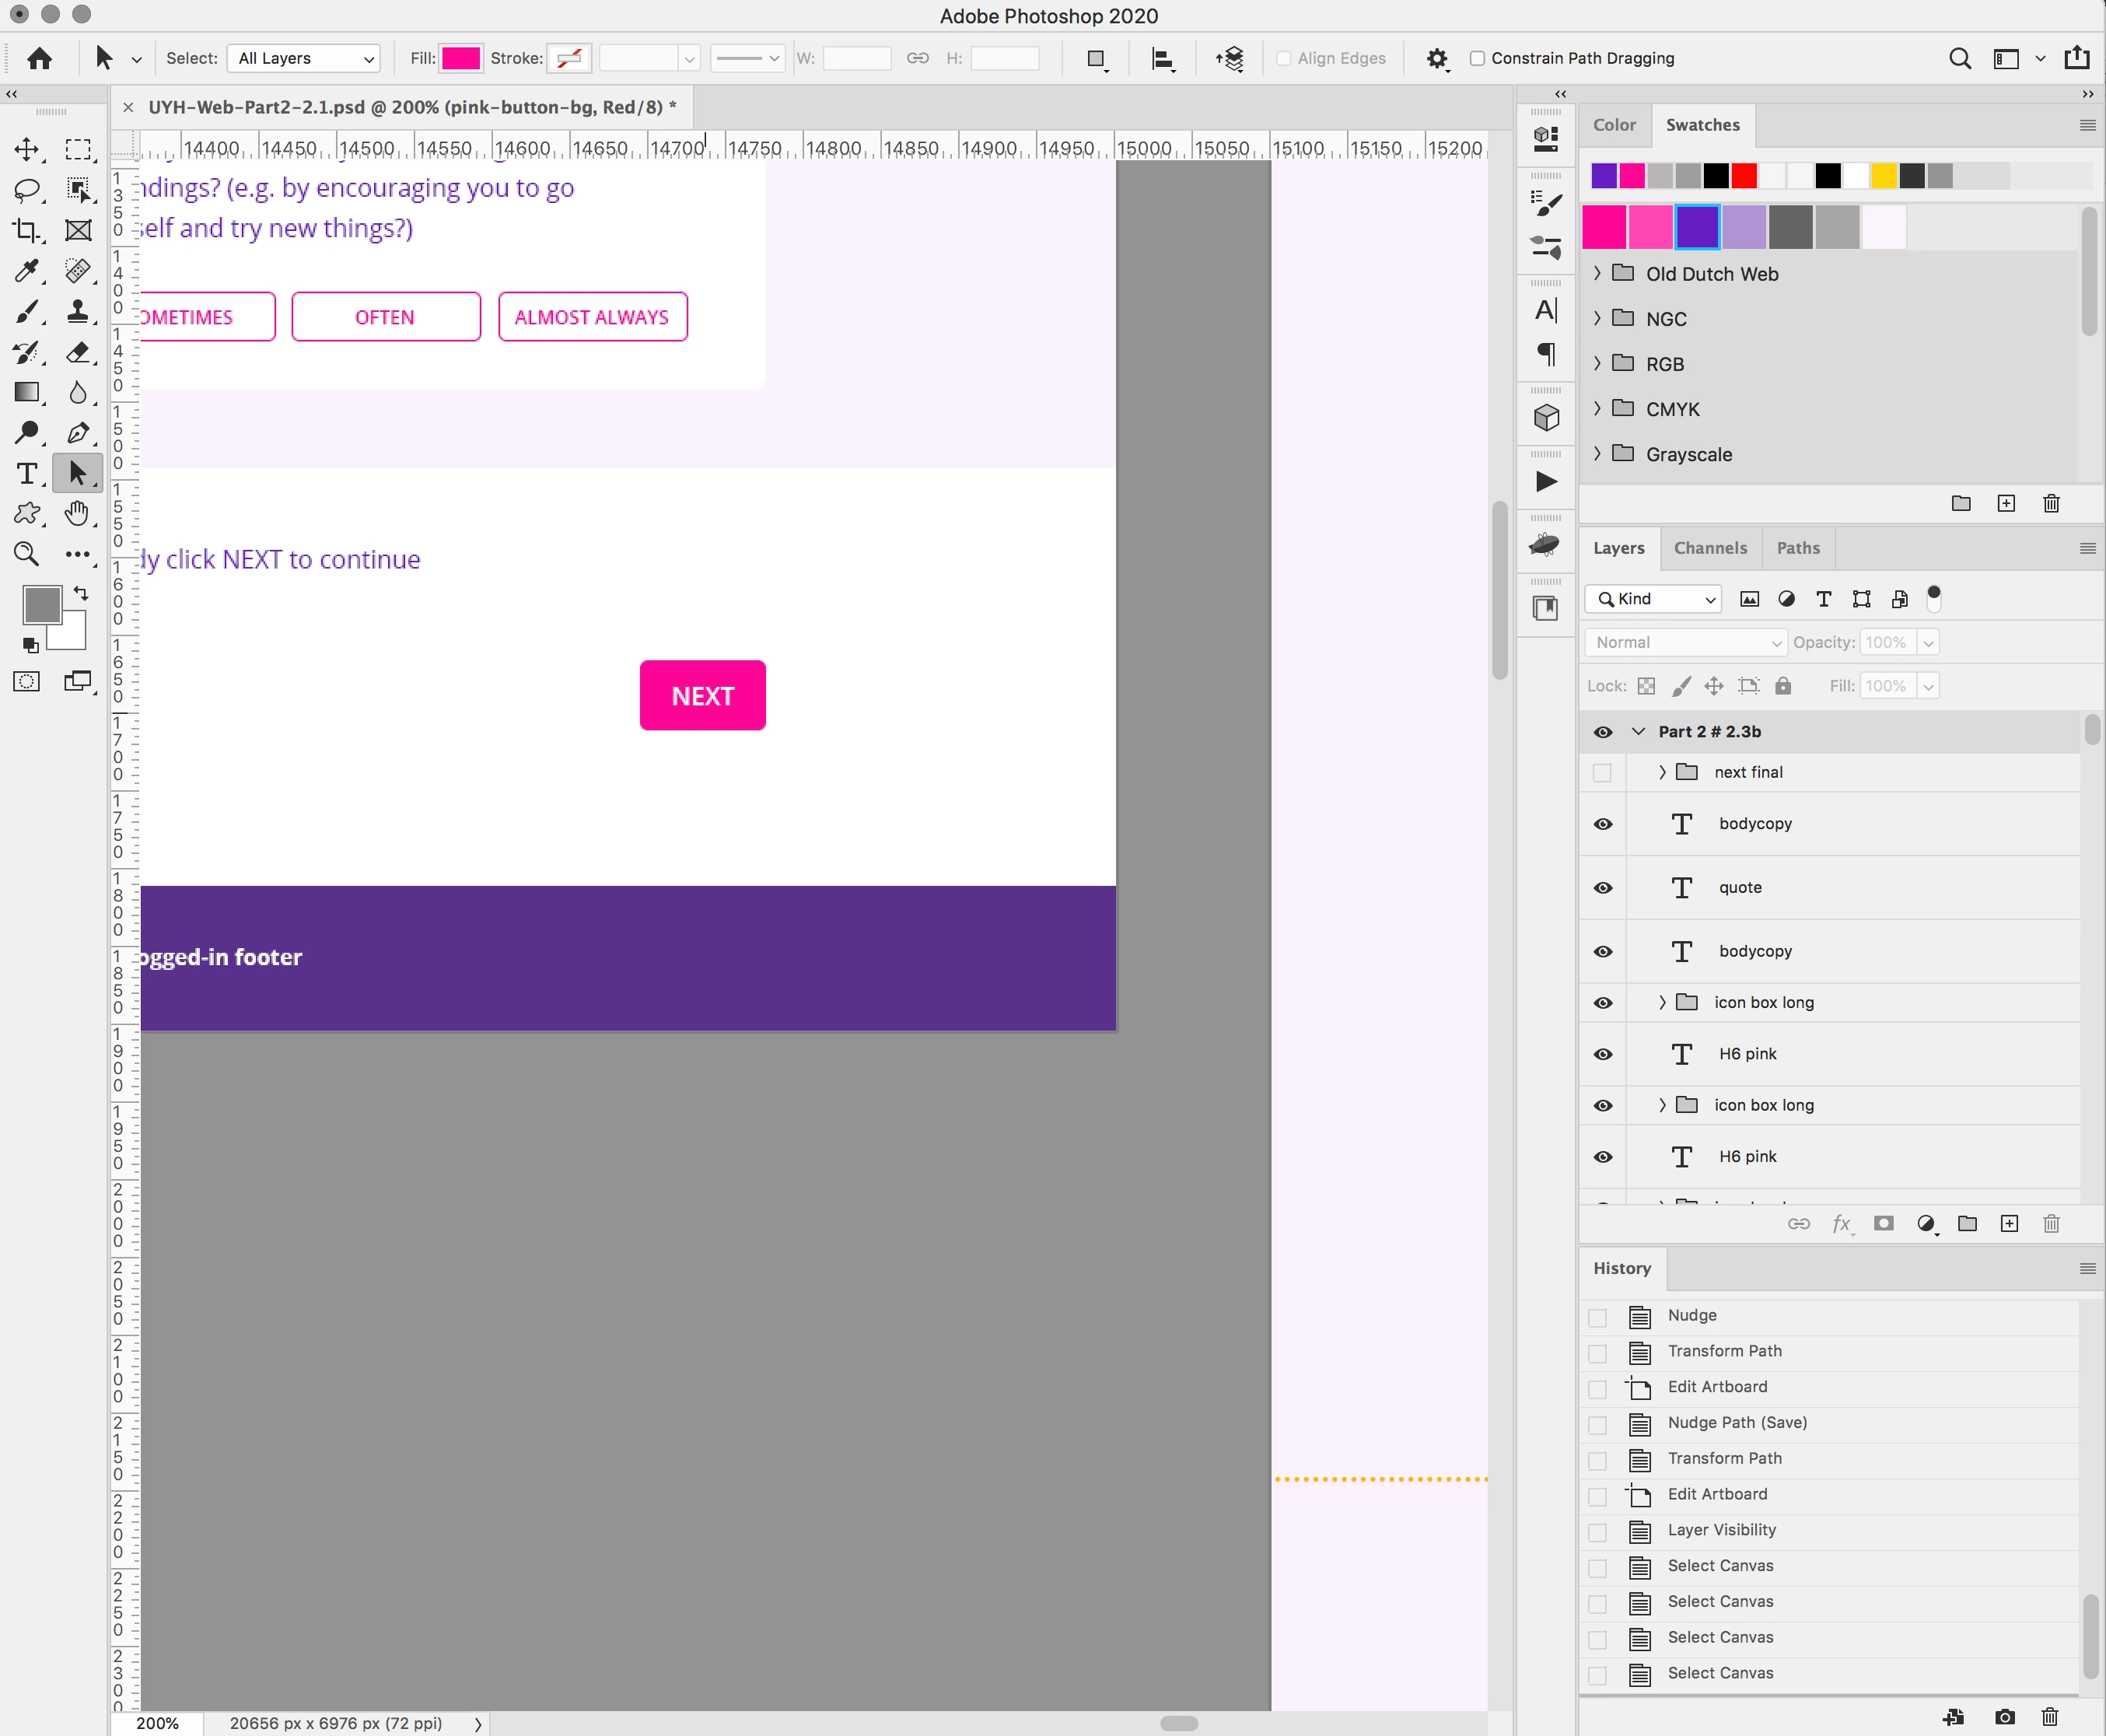Open the Normal blend mode dropdown

(1686, 643)
